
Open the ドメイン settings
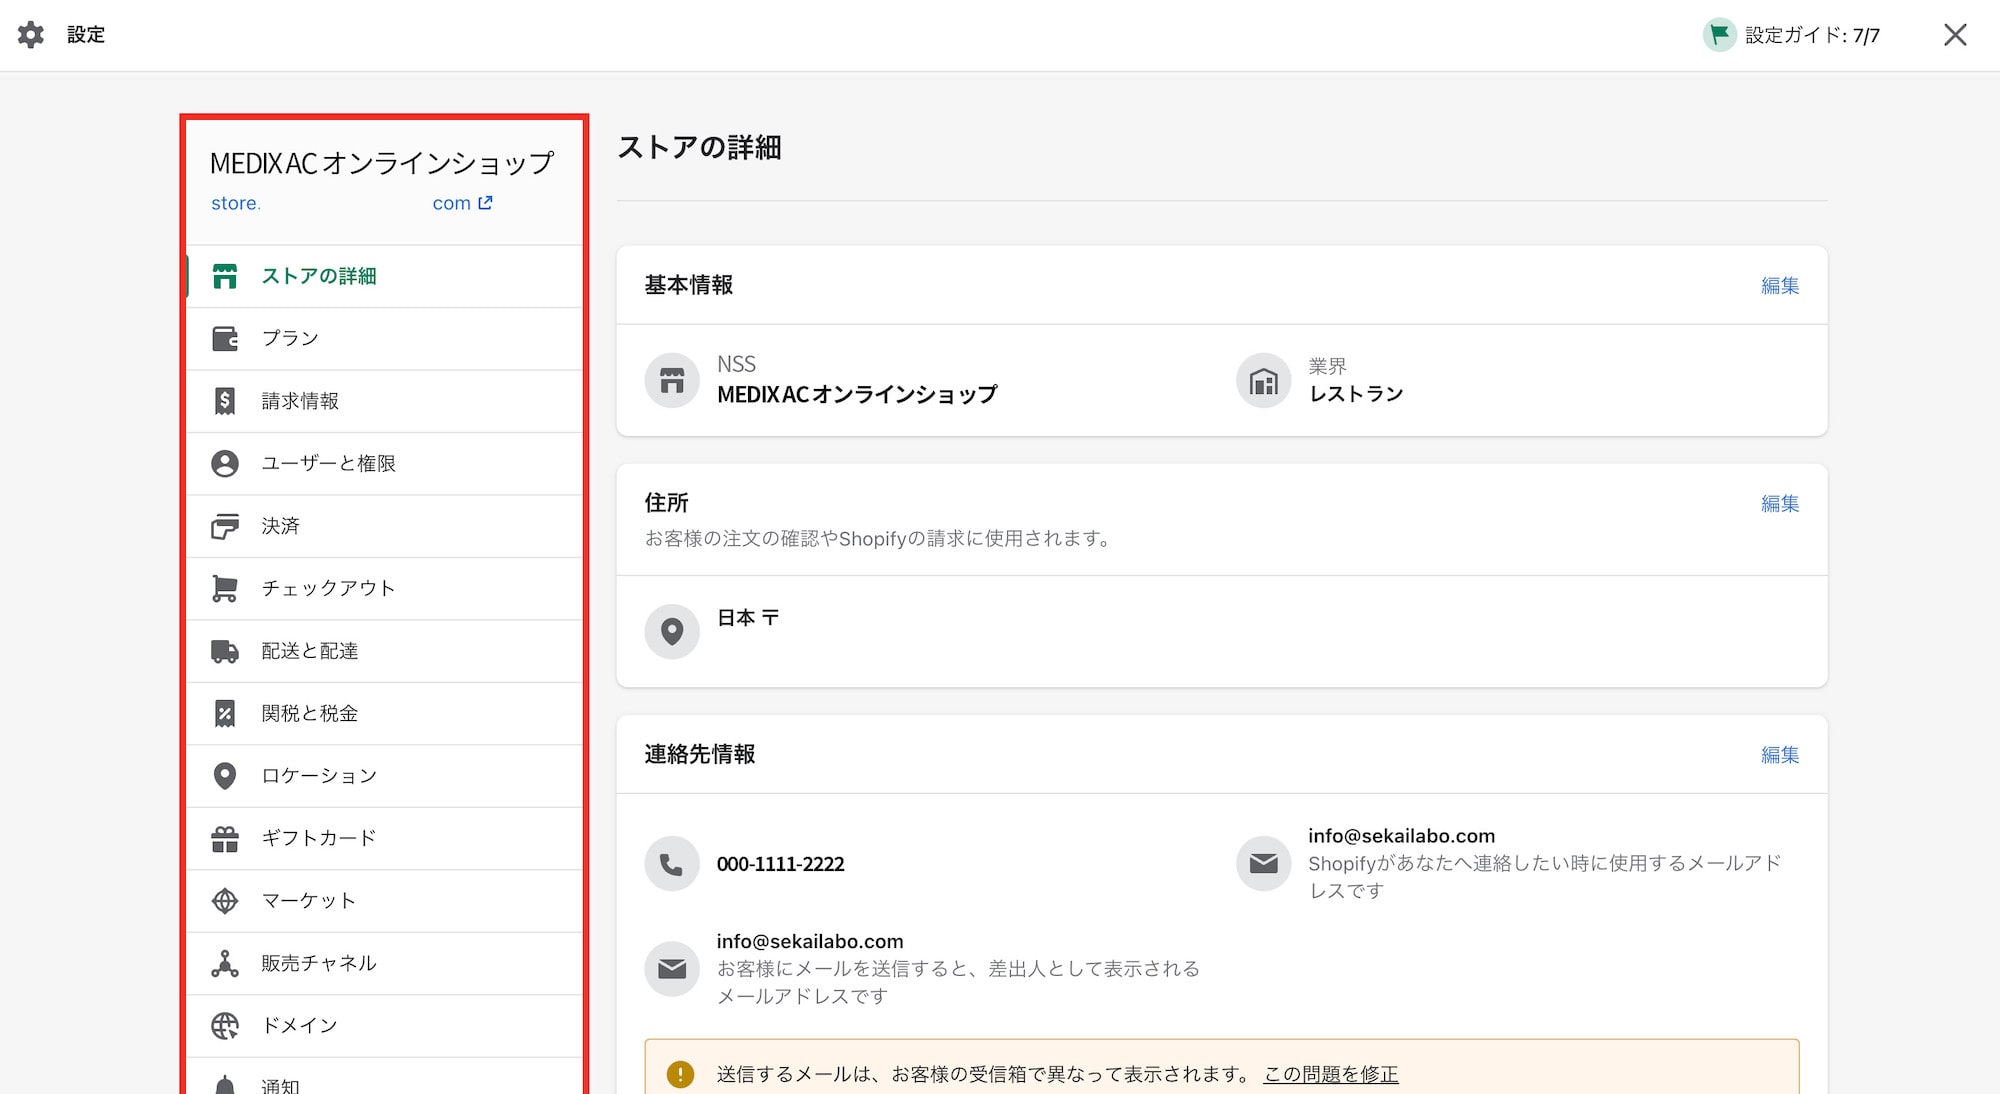click(385, 1026)
